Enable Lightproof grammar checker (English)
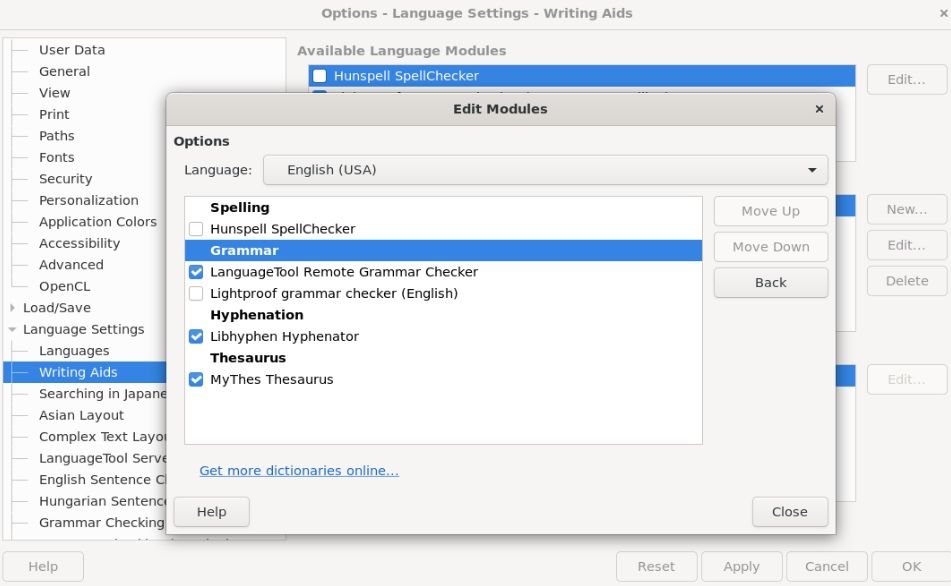 tap(196, 294)
